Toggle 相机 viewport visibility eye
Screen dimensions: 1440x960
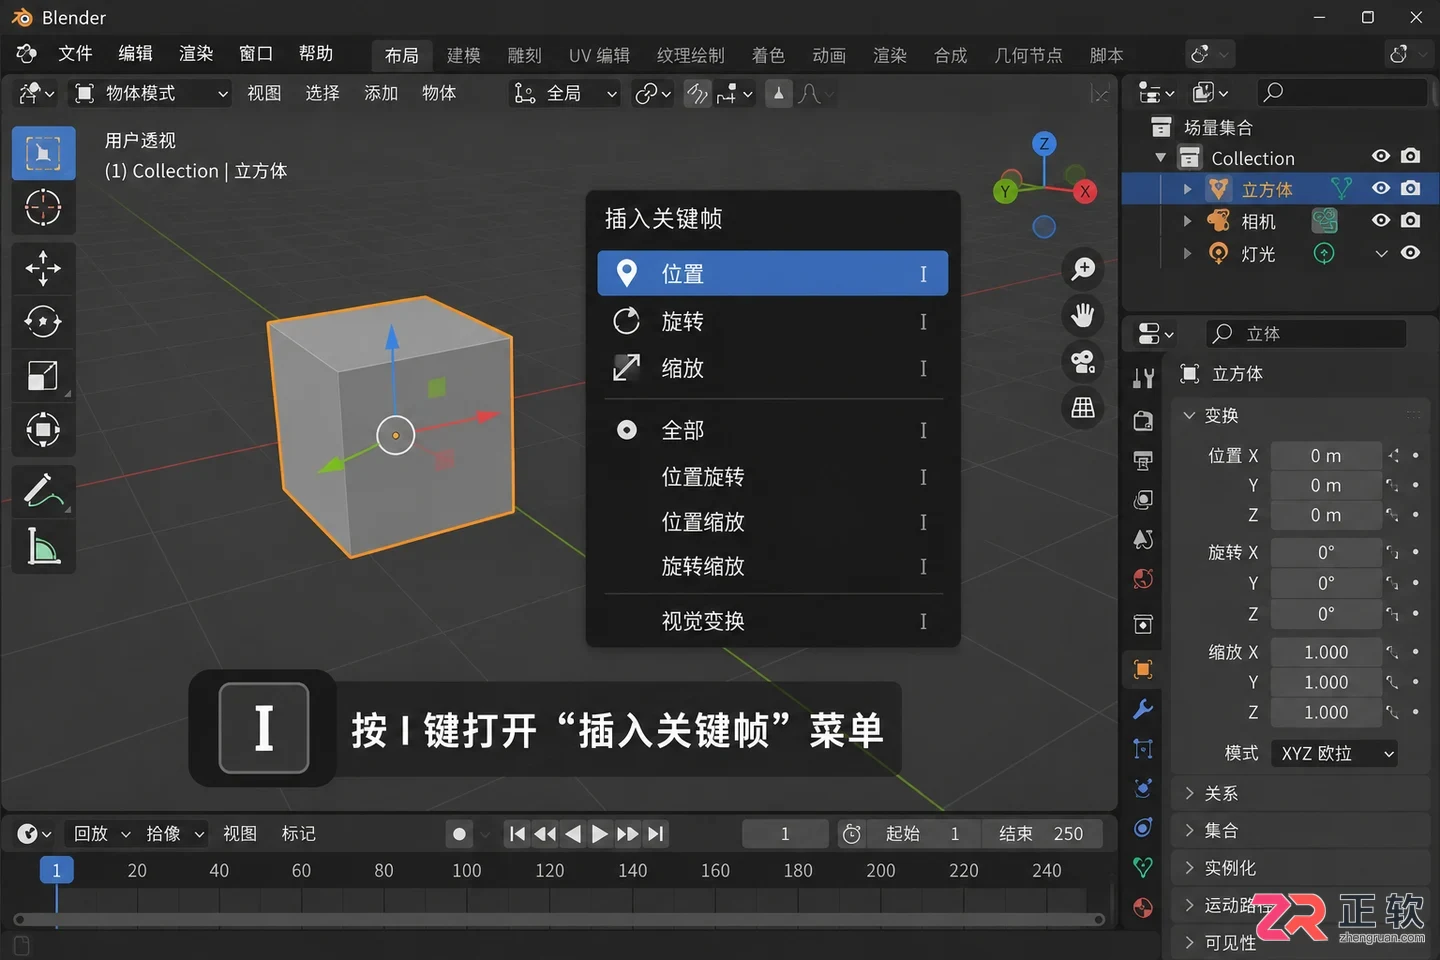(x=1381, y=220)
